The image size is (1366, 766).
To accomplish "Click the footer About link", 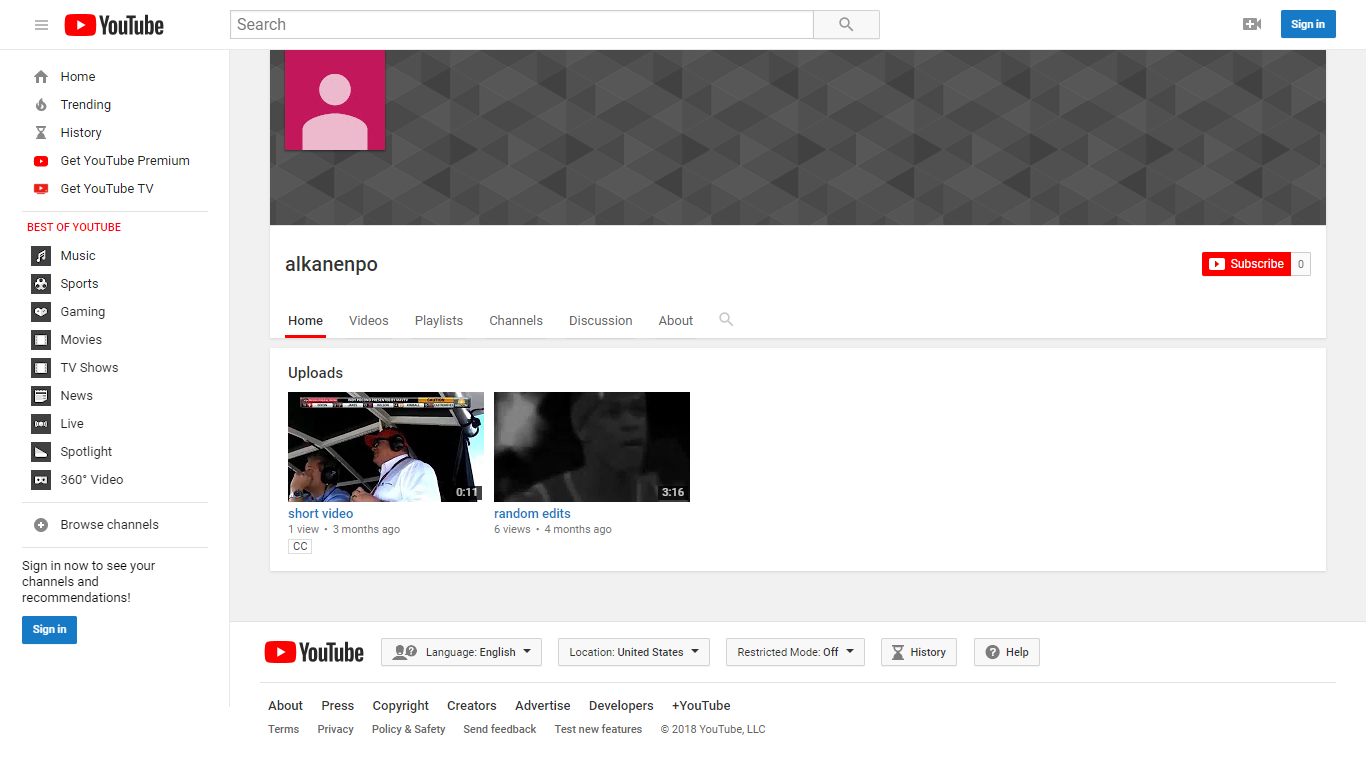I will pos(285,706).
